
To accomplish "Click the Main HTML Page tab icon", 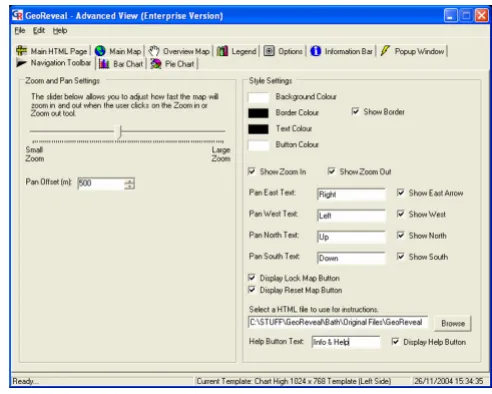I will coord(21,51).
